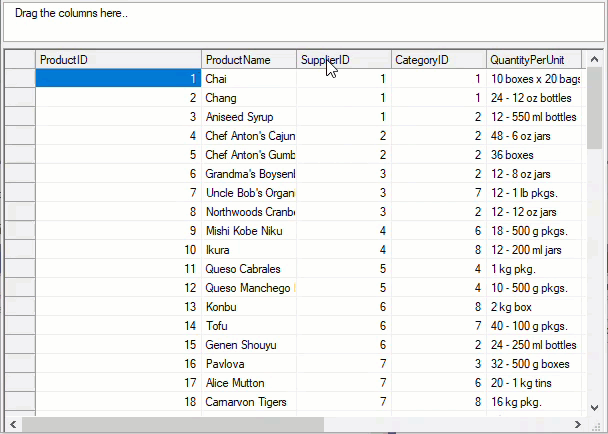The width and height of the screenshot is (608, 434).
Task: Select the row header of the Chai row
Action: point(19,79)
